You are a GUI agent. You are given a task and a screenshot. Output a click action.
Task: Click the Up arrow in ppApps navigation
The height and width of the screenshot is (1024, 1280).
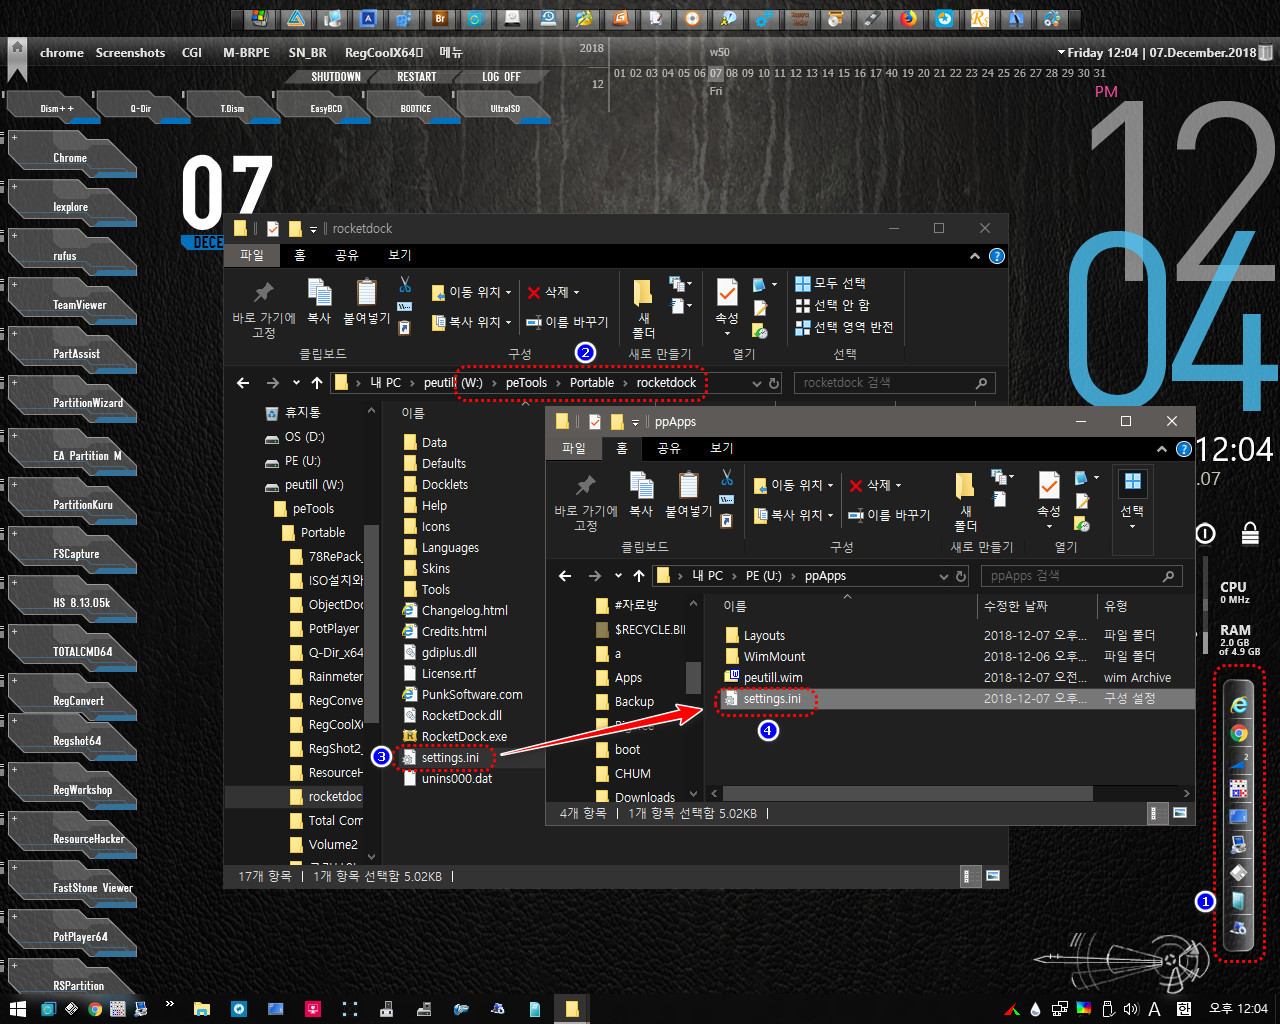click(x=639, y=576)
